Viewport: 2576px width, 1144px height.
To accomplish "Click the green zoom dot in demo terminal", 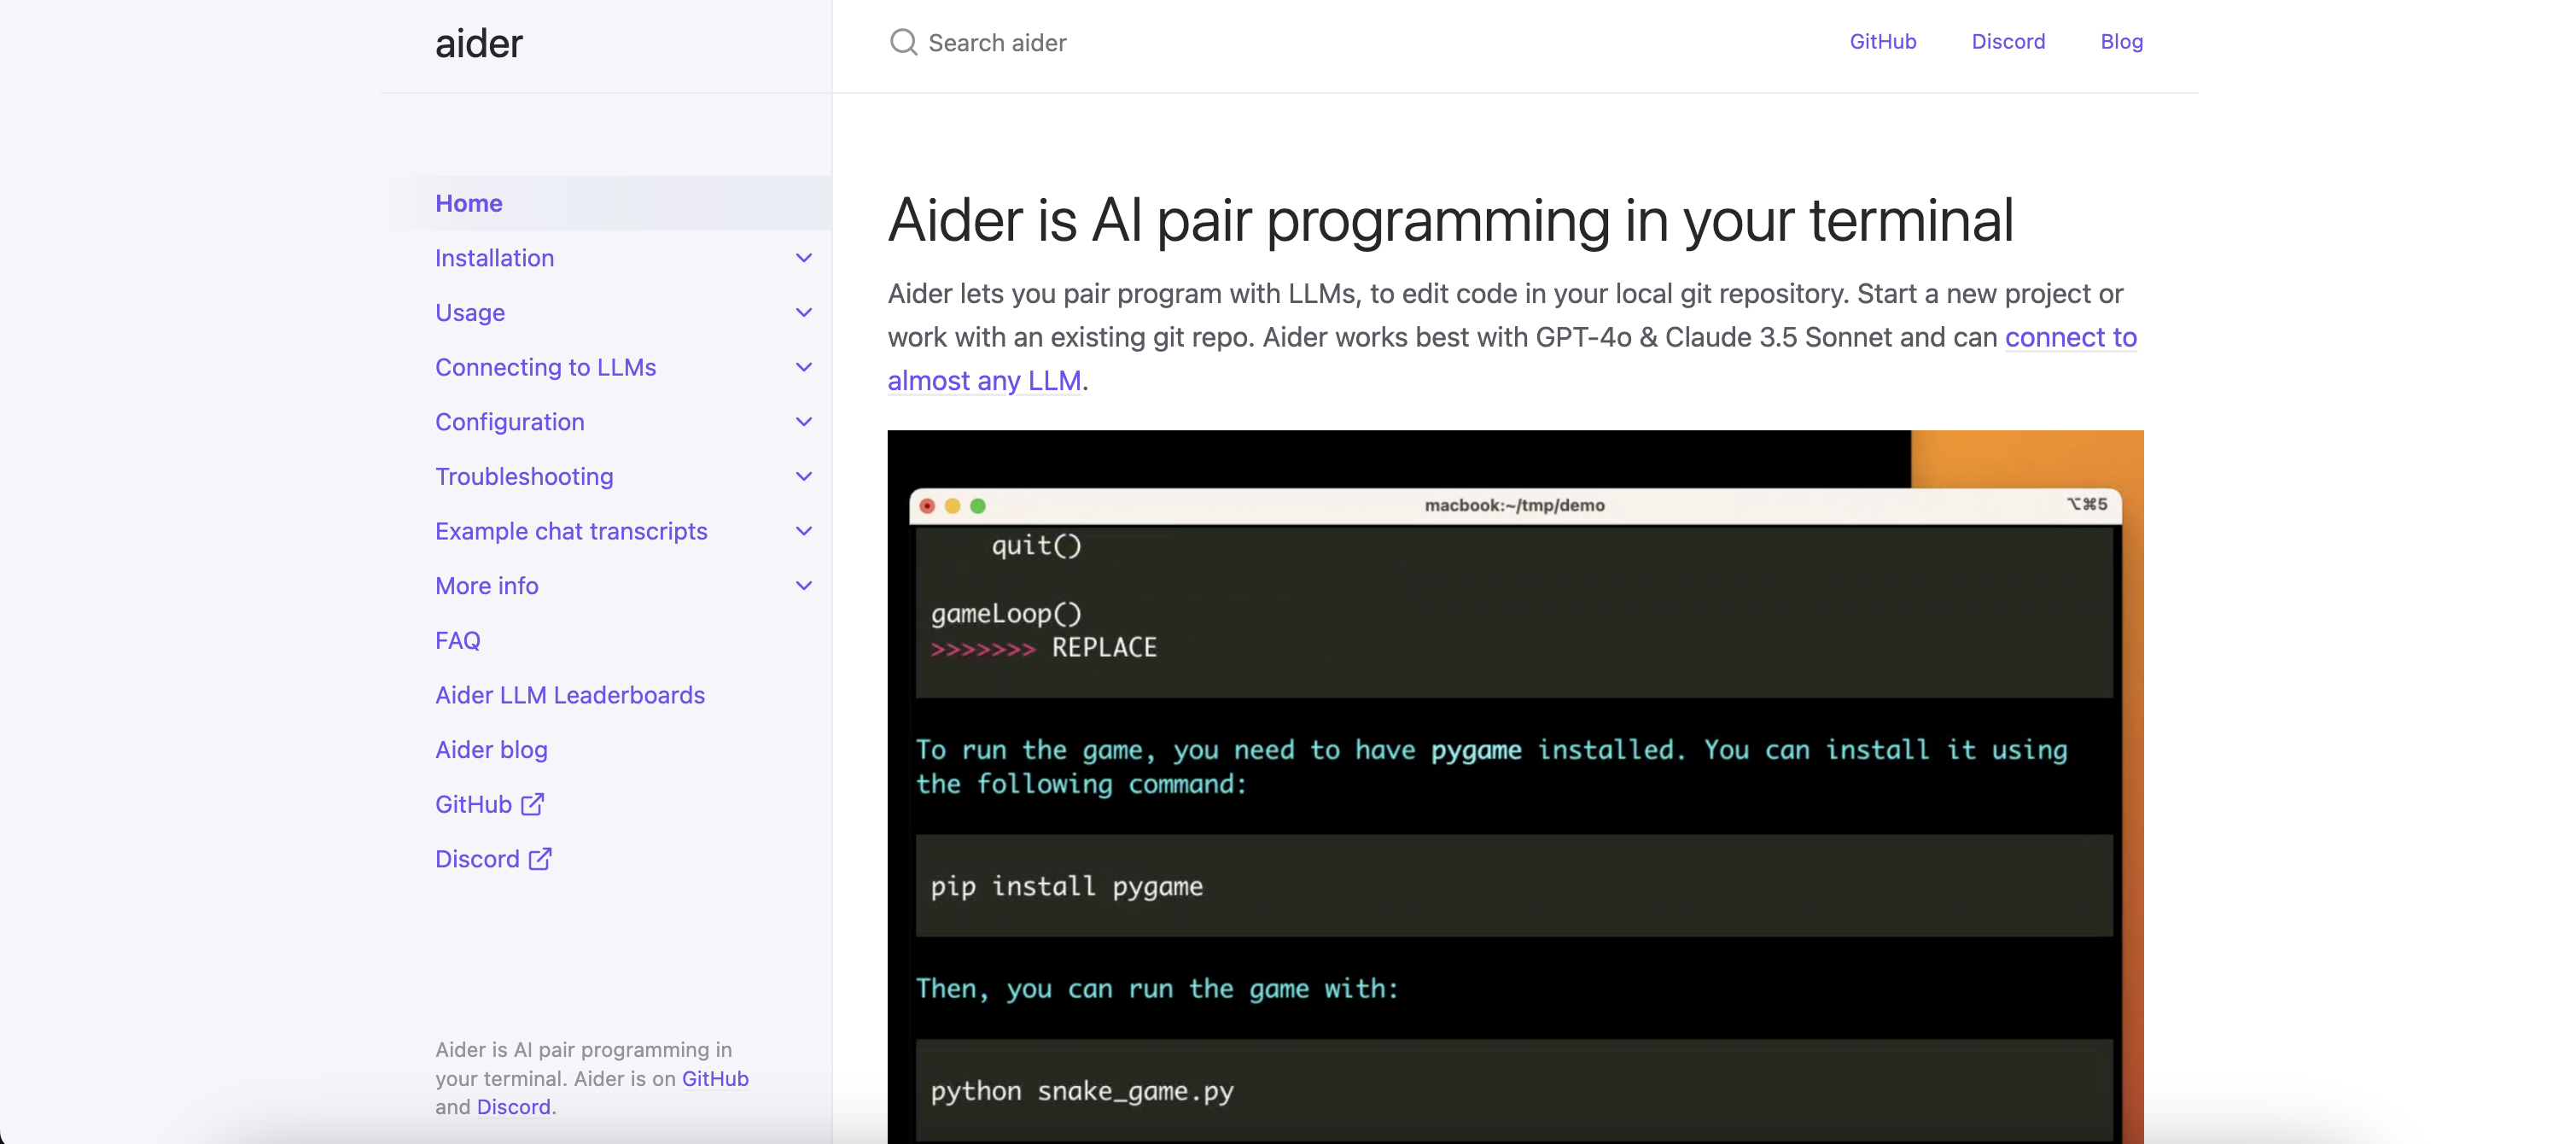I will (978, 506).
